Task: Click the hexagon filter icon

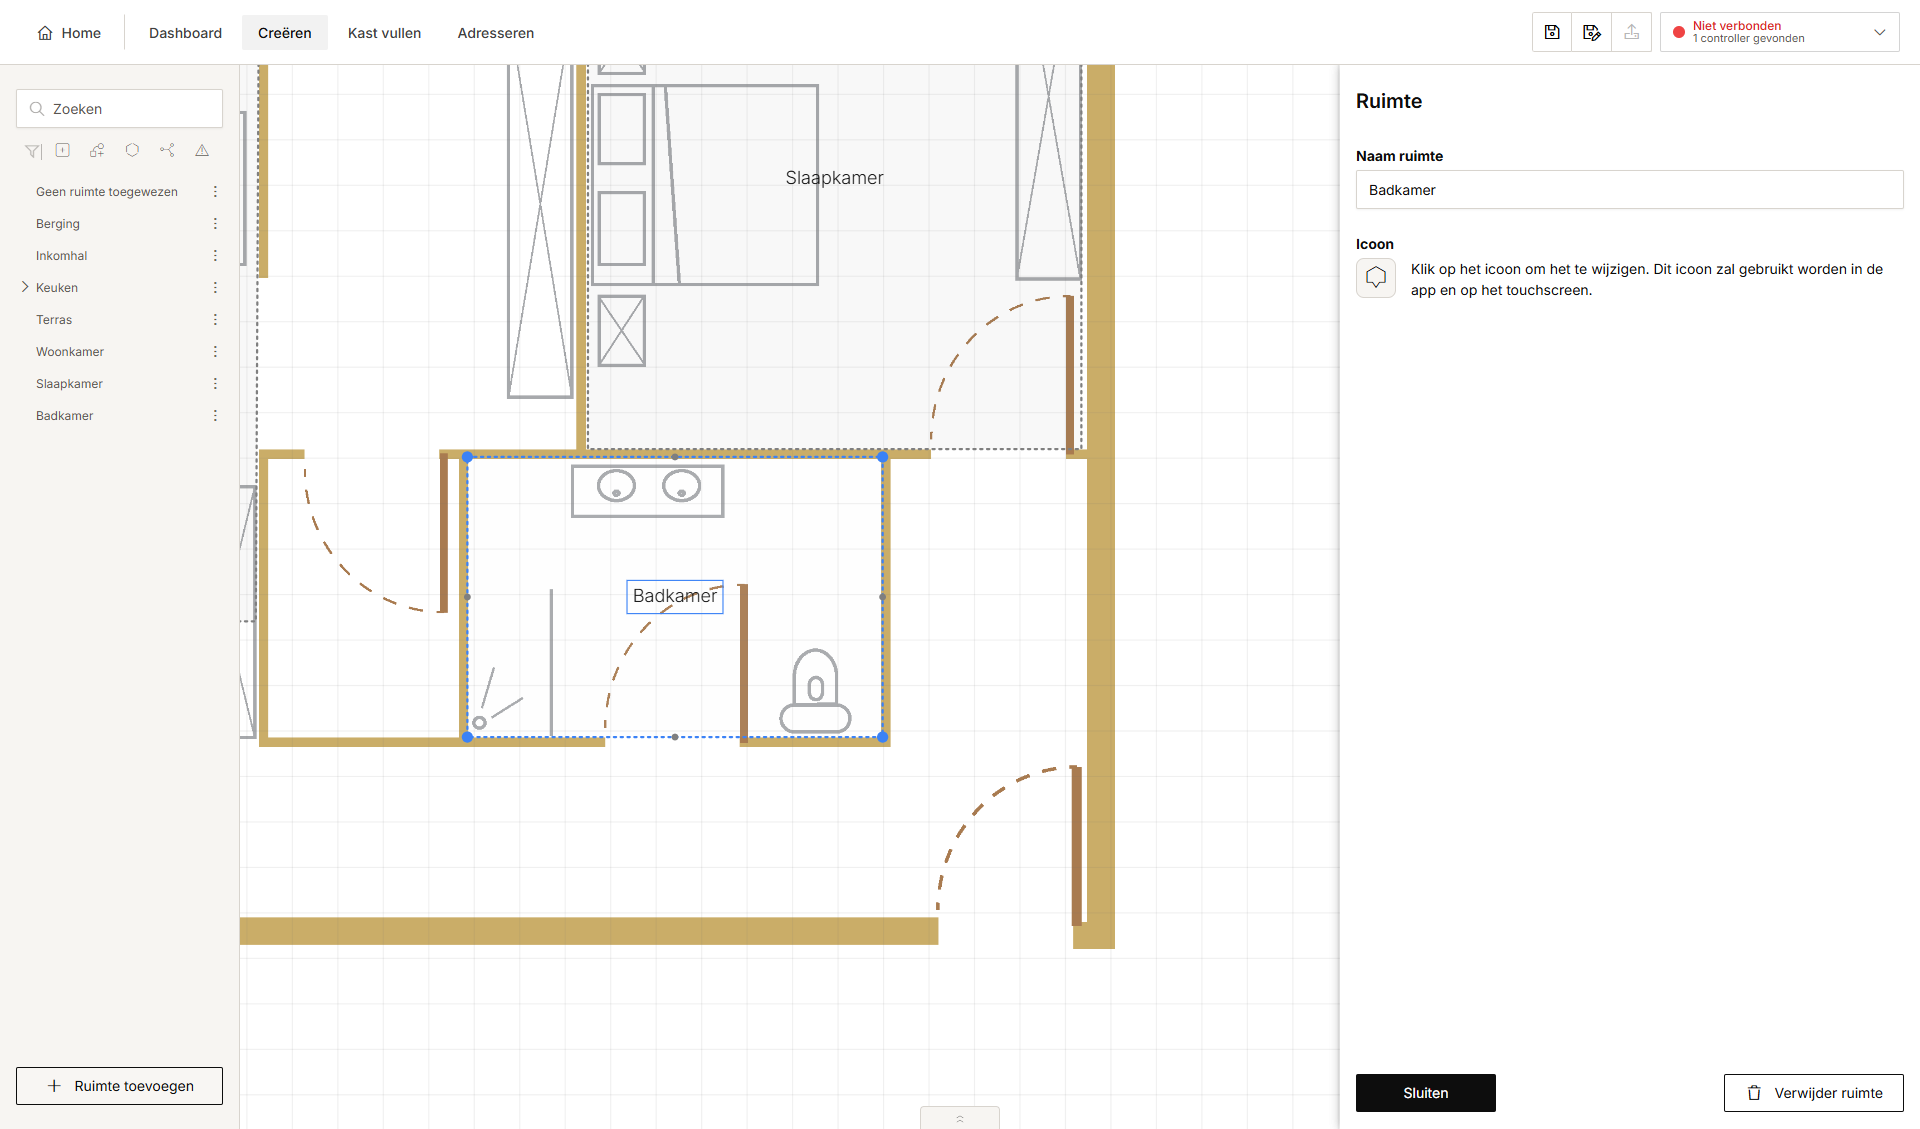Action: pos(132,150)
